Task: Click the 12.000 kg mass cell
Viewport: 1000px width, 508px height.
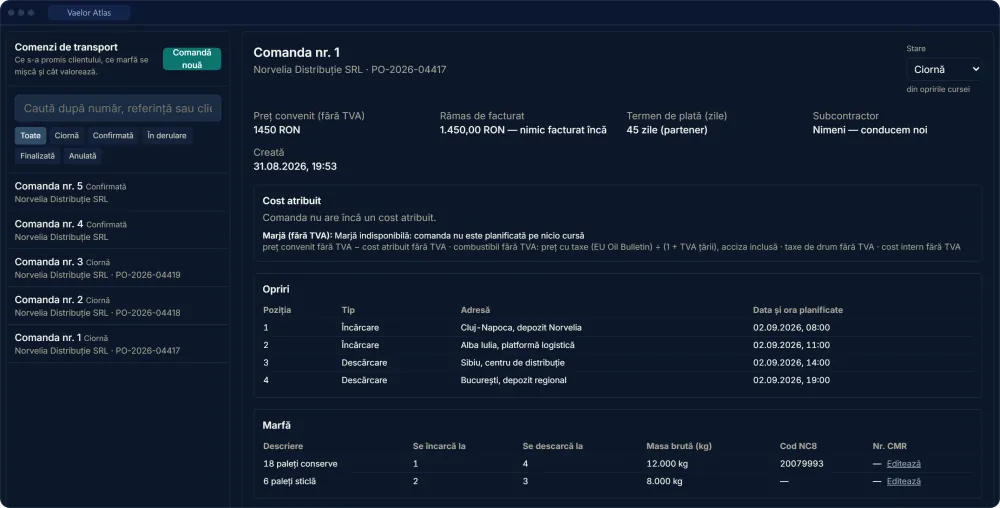Action: click(667, 464)
